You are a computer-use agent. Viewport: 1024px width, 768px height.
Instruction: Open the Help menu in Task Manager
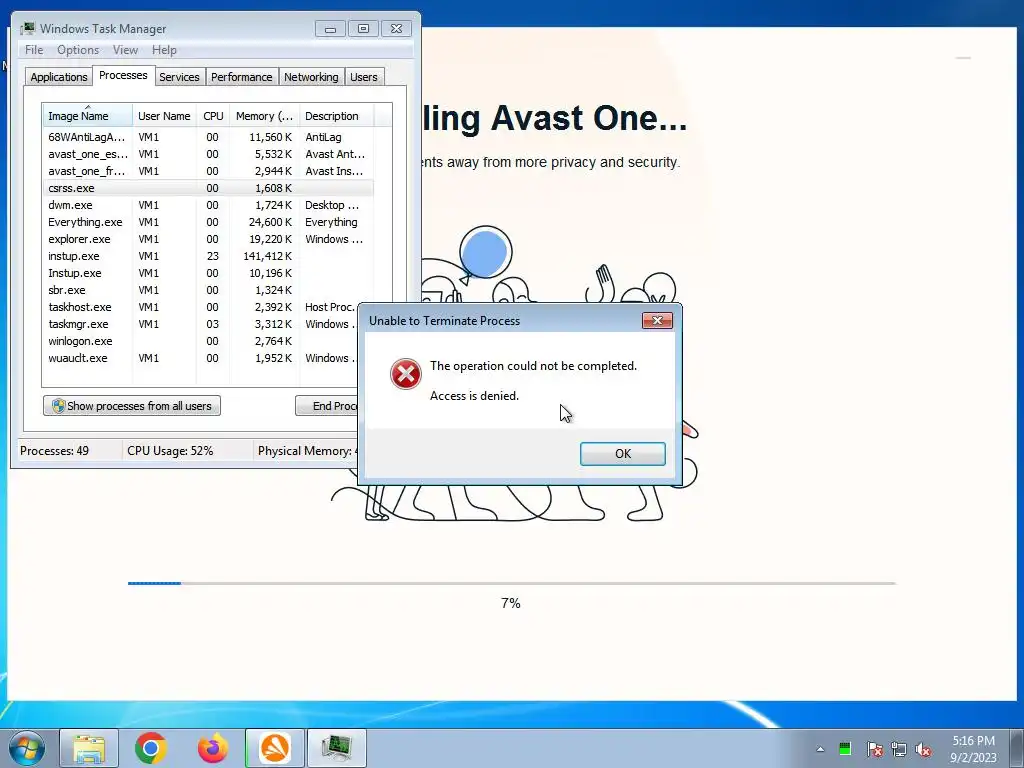pos(164,50)
